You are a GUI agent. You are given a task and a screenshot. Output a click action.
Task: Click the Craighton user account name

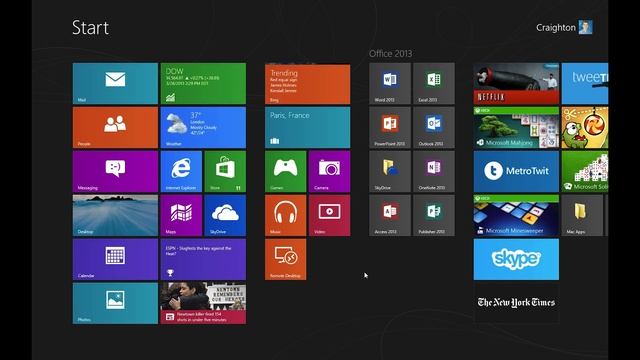point(556,28)
